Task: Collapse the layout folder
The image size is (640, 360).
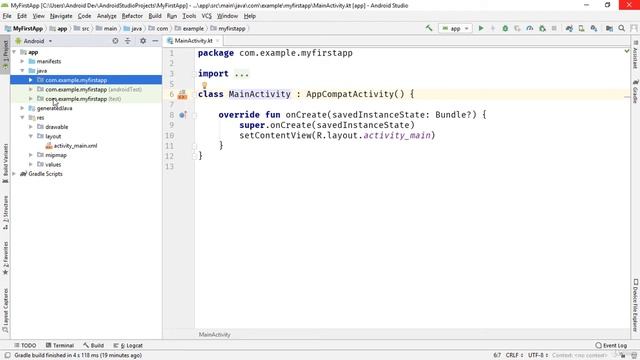Action: click(31, 136)
